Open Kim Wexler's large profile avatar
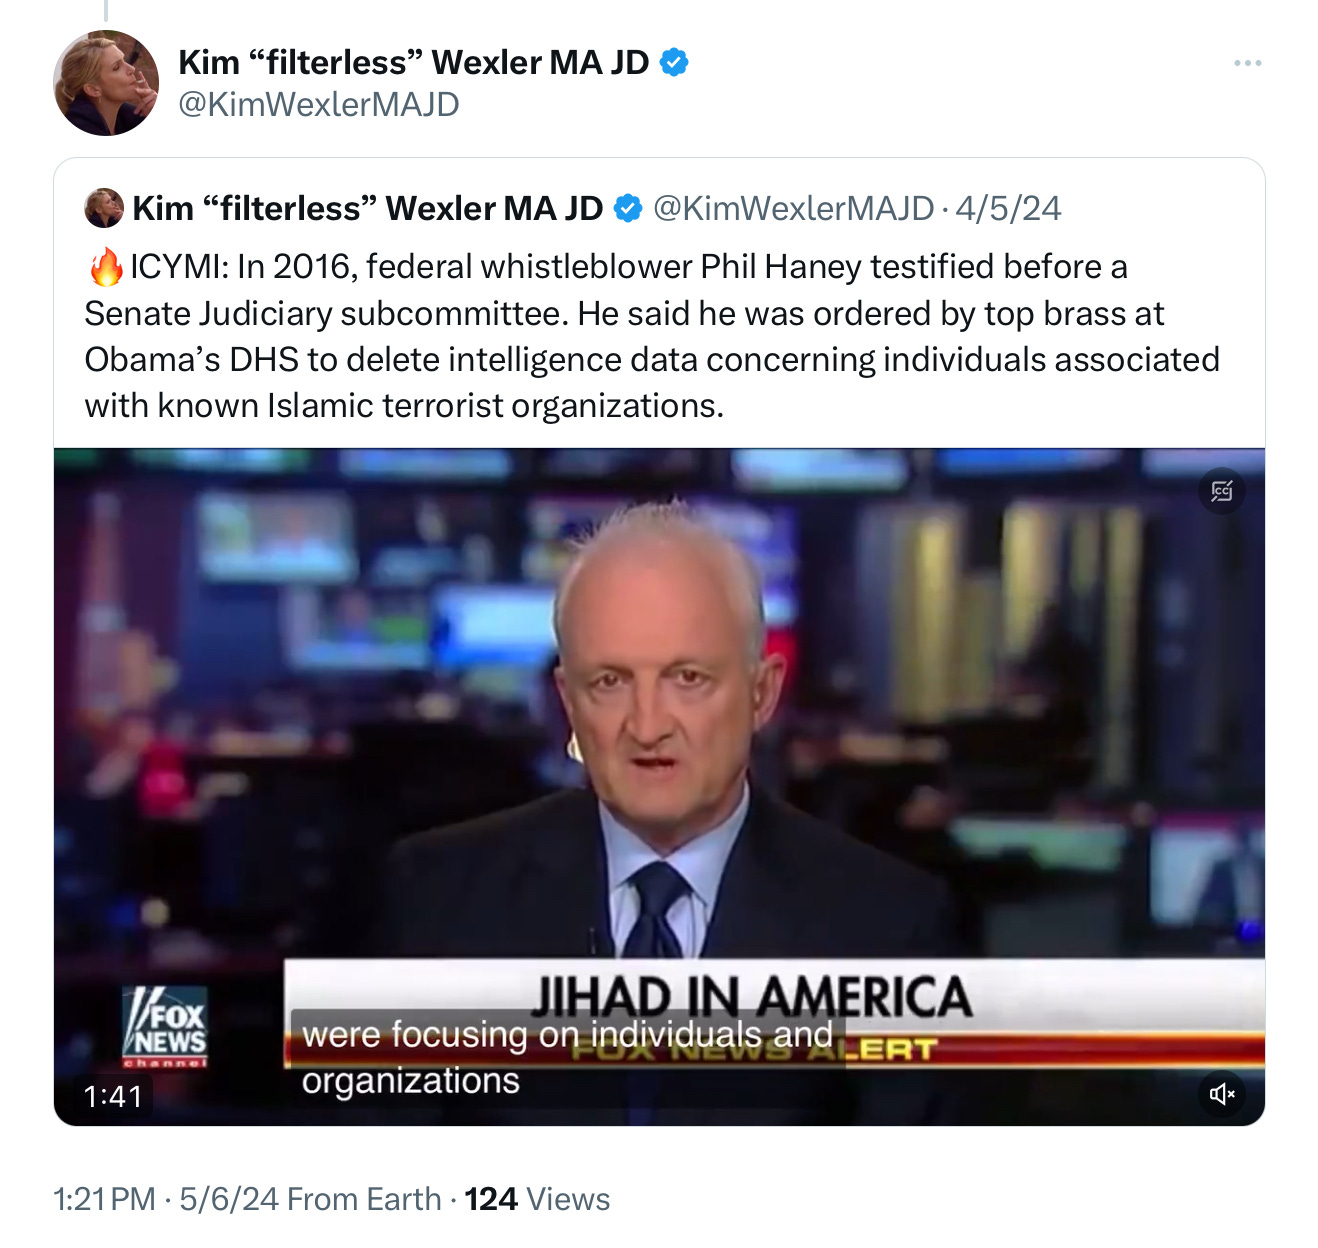 [106, 83]
